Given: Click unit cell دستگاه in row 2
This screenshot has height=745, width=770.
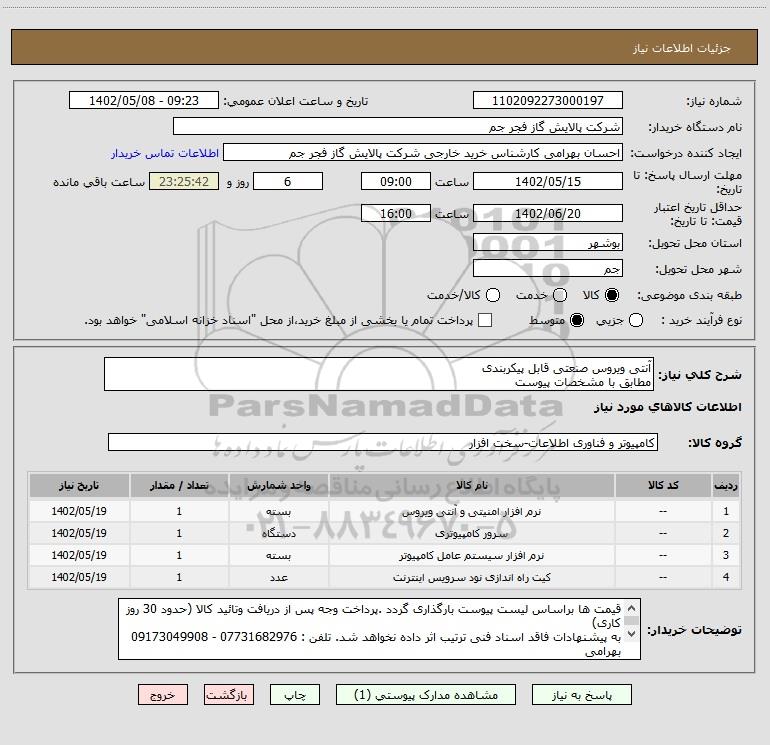Looking at the screenshot, I should (278, 533).
